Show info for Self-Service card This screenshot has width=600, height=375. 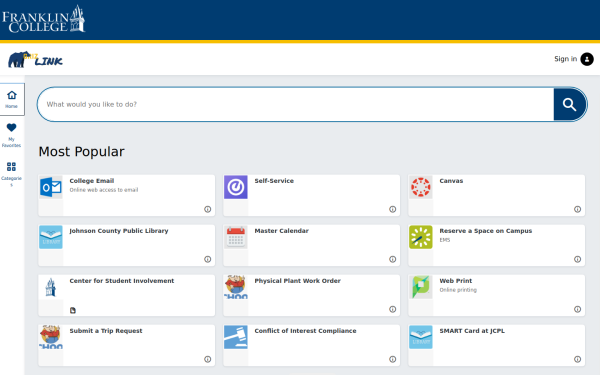click(x=393, y=209)
